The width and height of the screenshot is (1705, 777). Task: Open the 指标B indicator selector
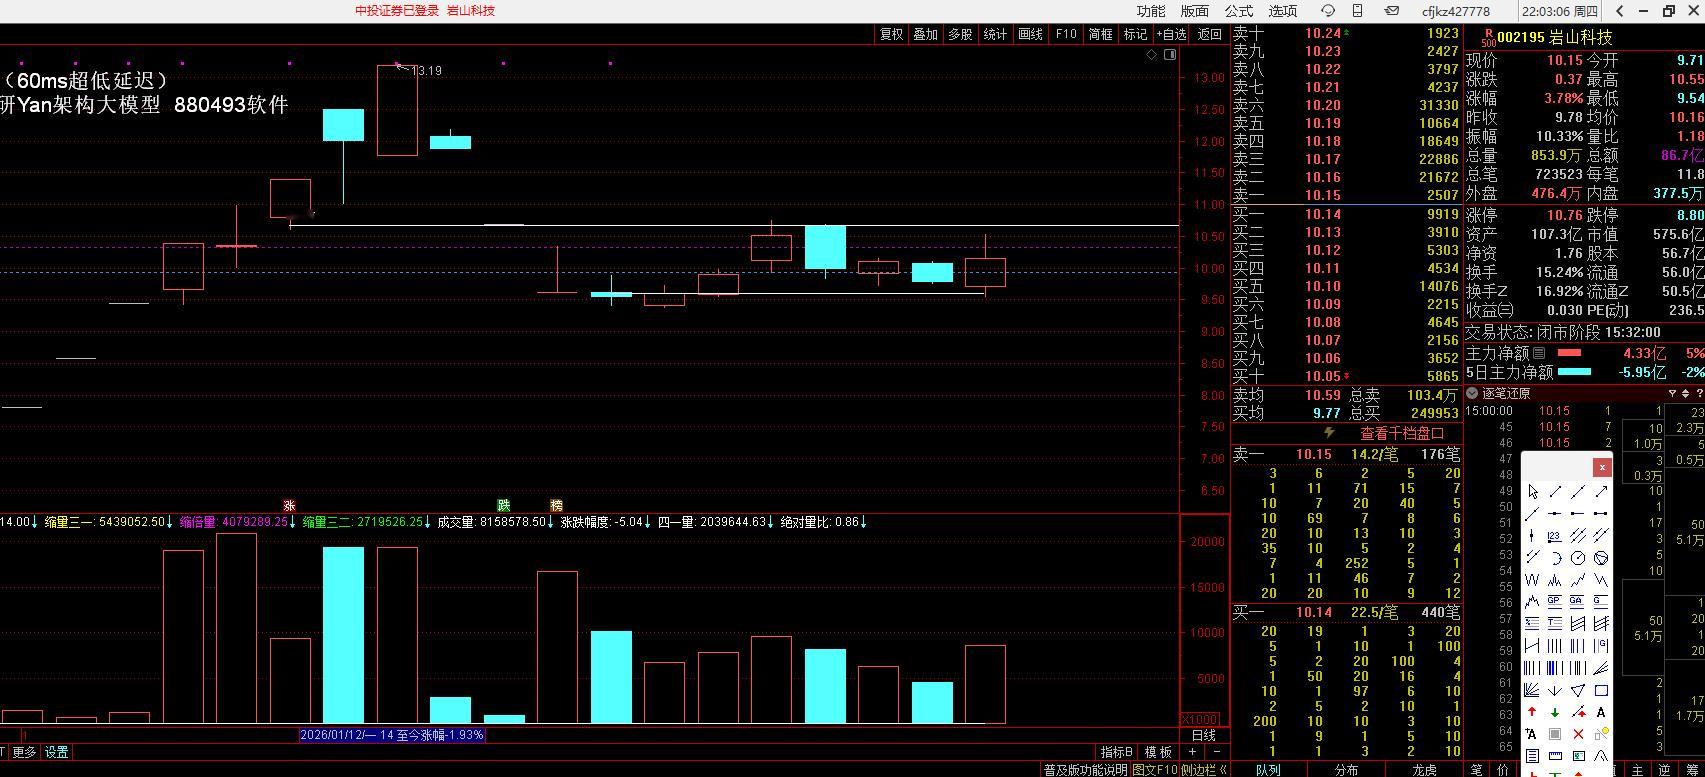1117,752
